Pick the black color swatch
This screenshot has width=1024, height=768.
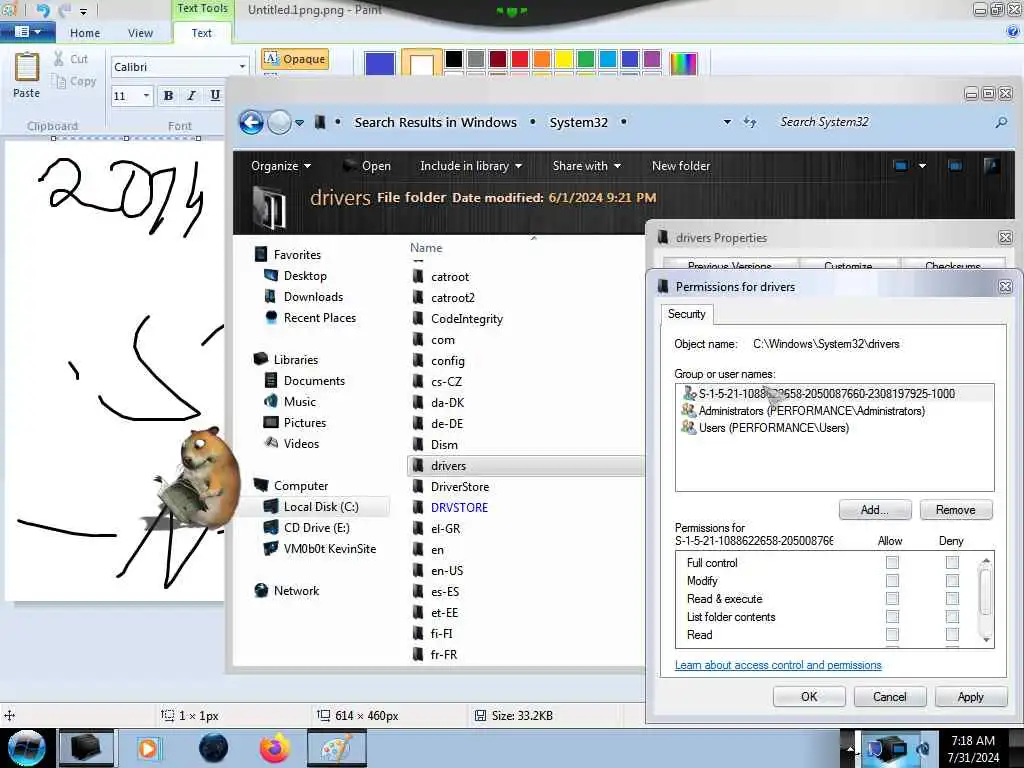point(454,59)
